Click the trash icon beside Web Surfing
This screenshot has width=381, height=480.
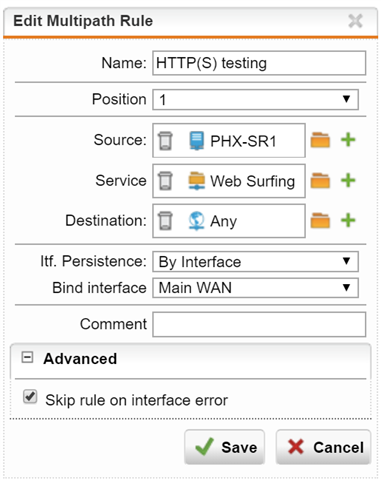(x=165, y=181)
